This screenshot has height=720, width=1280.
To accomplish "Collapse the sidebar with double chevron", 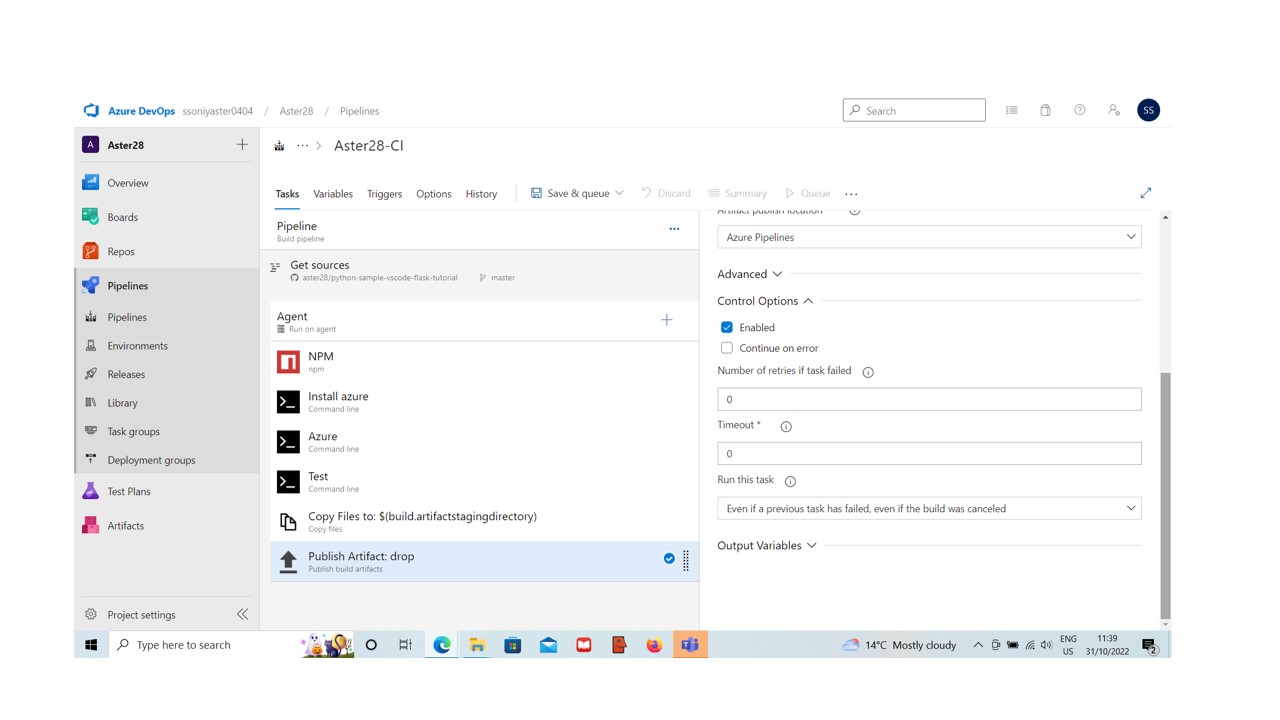I will [x=242, y=614].
